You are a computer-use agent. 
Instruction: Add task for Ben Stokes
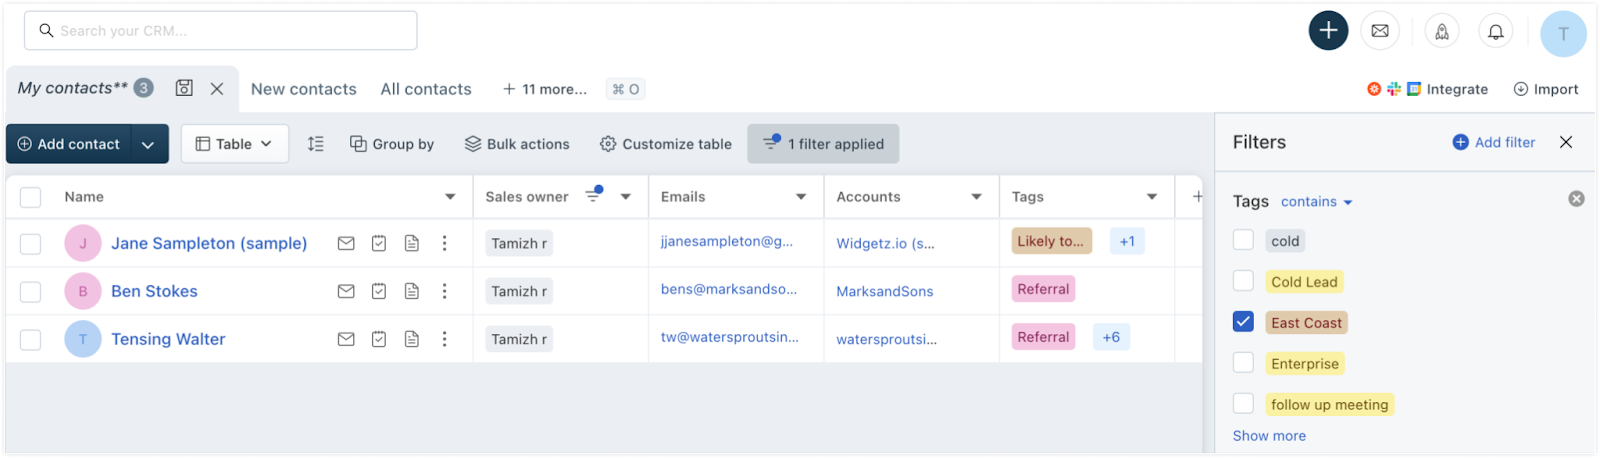point(379,291)
